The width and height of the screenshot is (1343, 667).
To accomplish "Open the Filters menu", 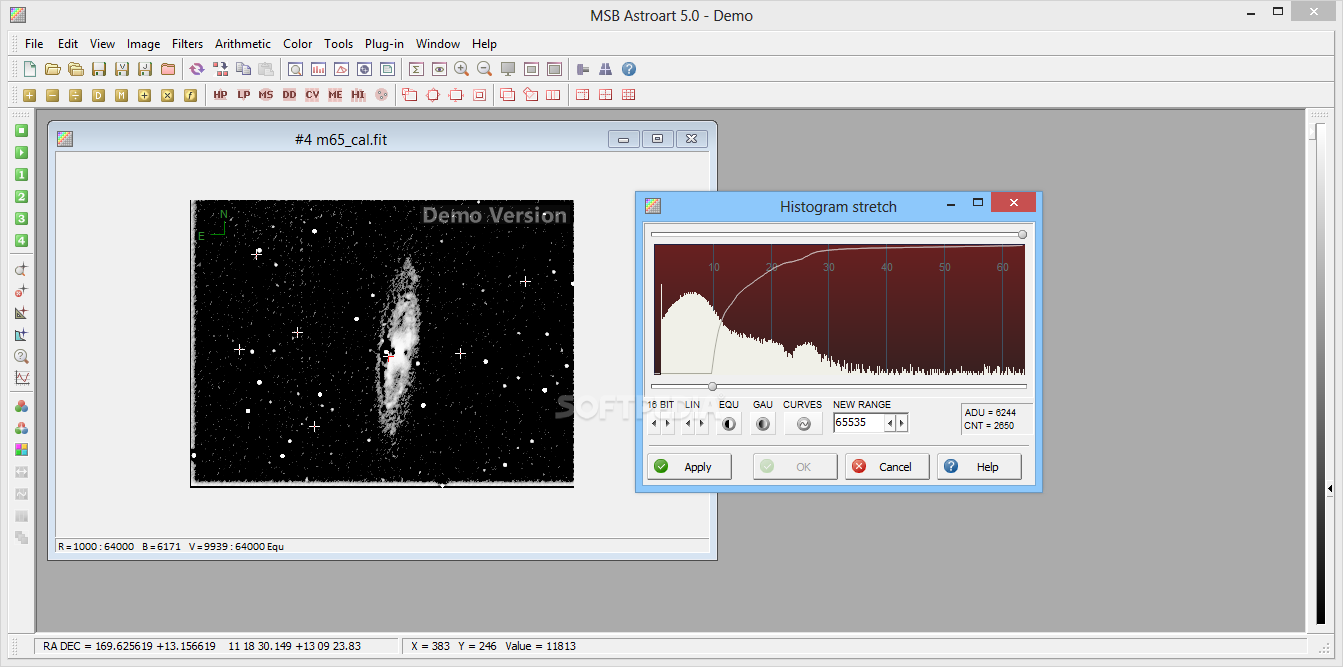I will coord(187,44).
